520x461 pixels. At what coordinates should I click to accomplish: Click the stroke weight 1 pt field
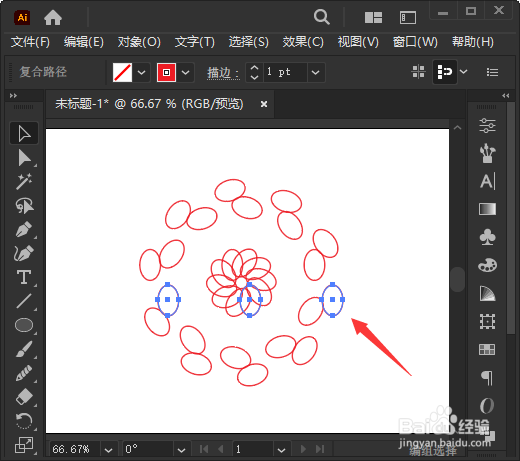285,72
